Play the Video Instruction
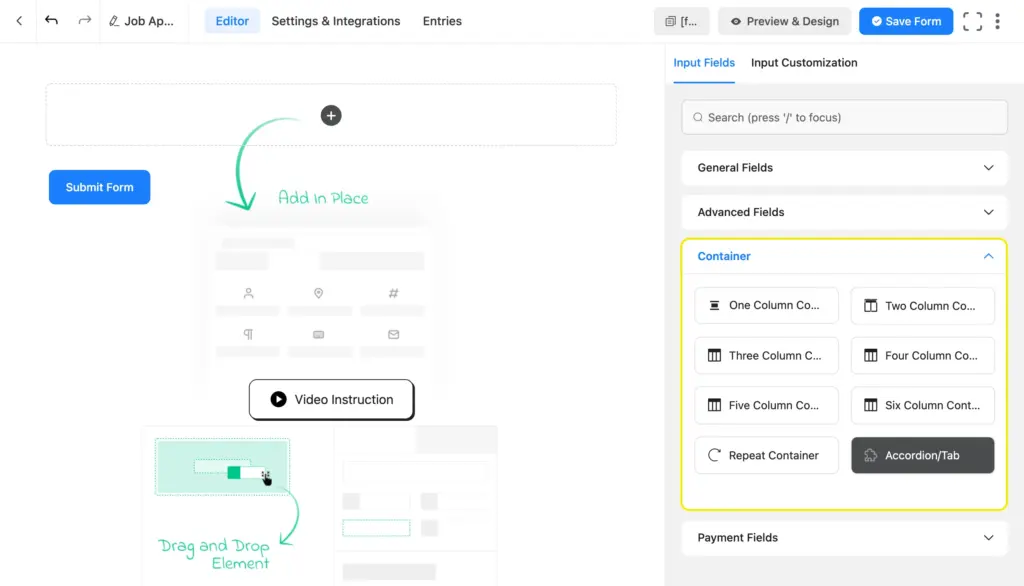The width and height of the screenshot is (1024, 586). point(331,399)
